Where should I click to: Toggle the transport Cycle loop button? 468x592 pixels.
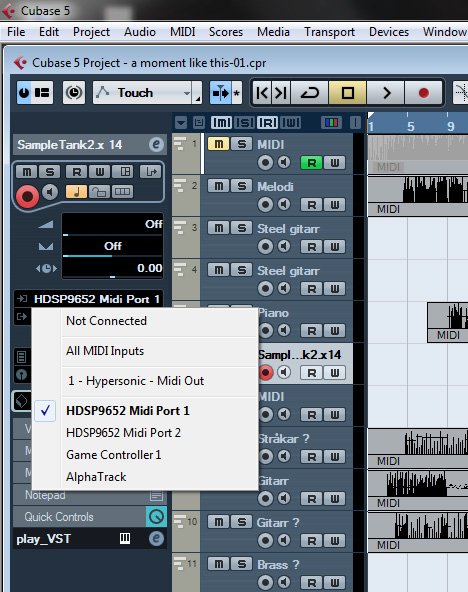click(x=309, y=92)
